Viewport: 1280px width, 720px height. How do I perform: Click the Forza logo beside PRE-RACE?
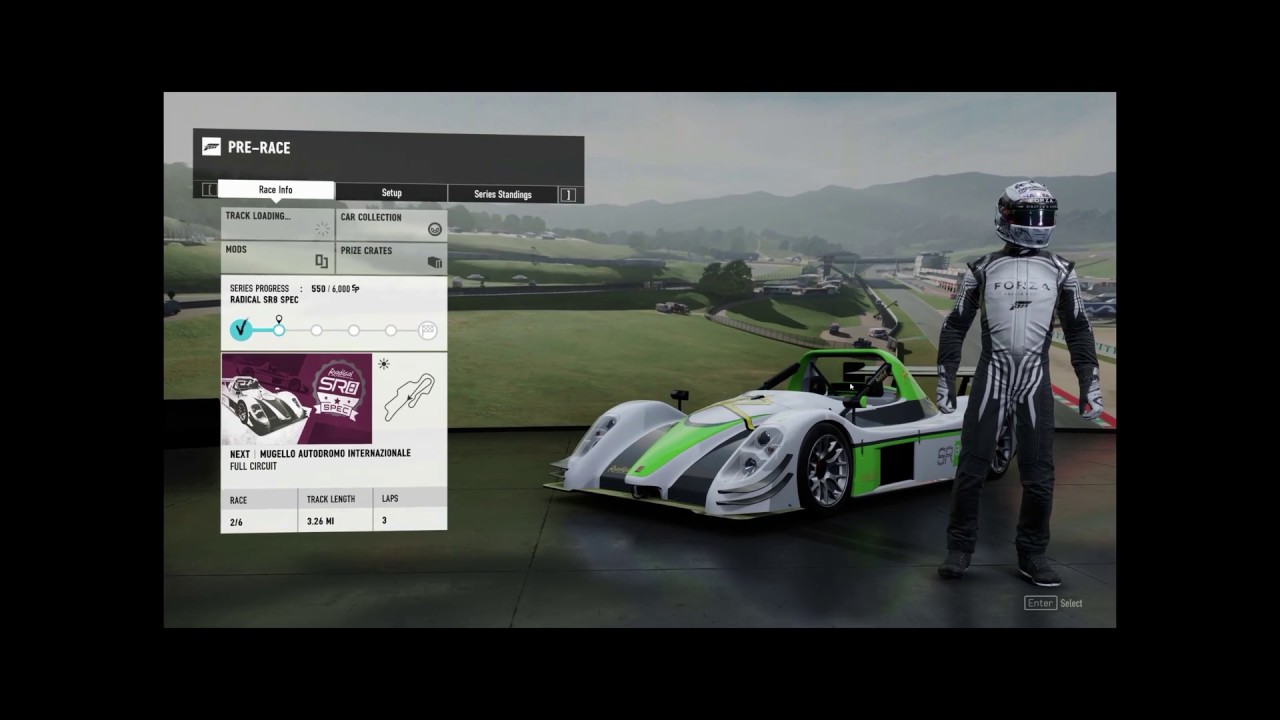pyautogui.click(x=211, y=147)
